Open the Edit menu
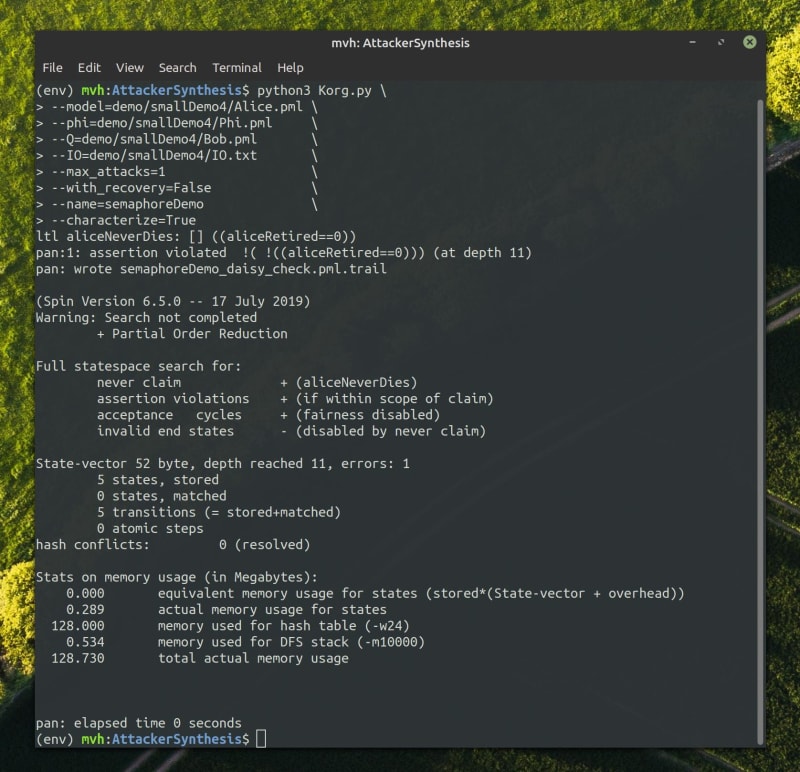This screenshot has height=772, width=800. point(89,68)
